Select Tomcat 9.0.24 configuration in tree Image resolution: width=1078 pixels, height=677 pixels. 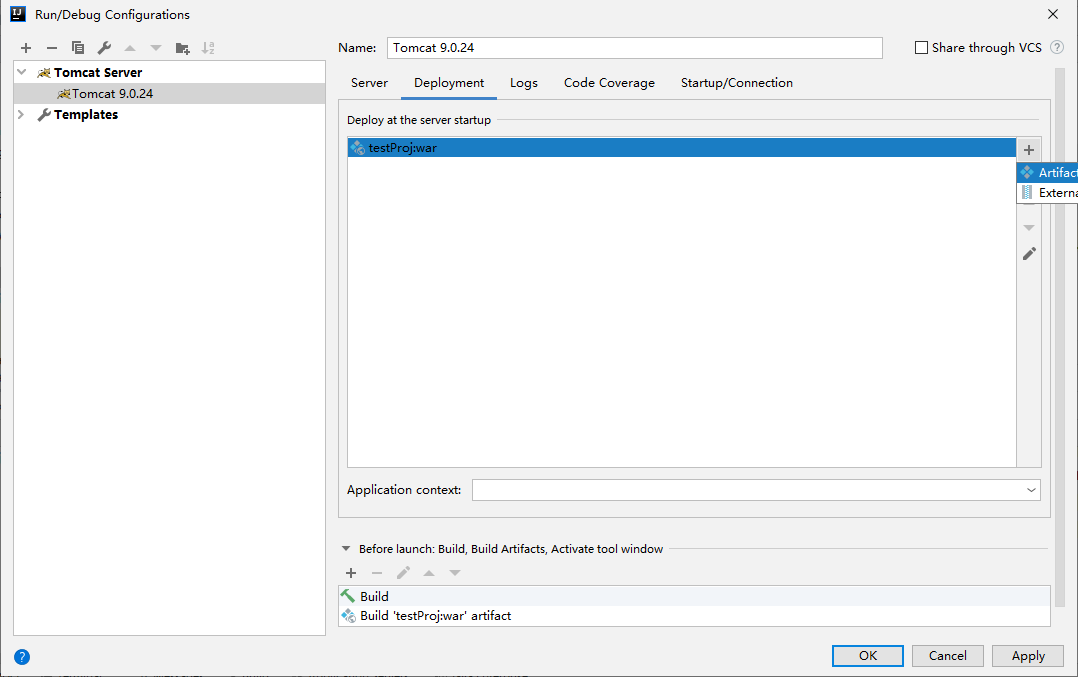(169, 93)
